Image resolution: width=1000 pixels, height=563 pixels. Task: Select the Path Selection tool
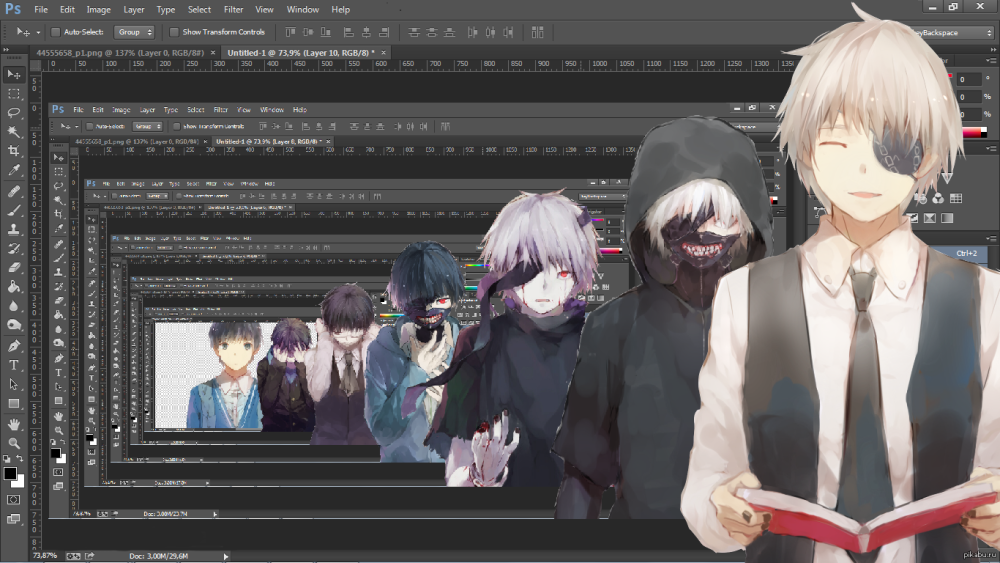pyautogui.click(x=13, y=384)
